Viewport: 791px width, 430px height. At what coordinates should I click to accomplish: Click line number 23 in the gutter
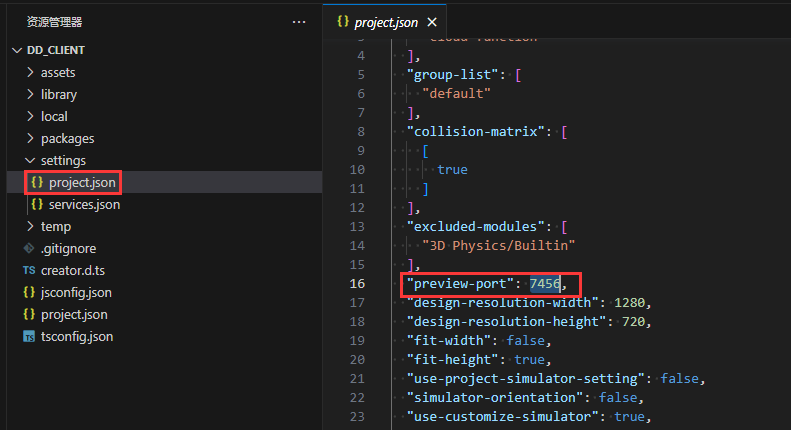[357, 417]
